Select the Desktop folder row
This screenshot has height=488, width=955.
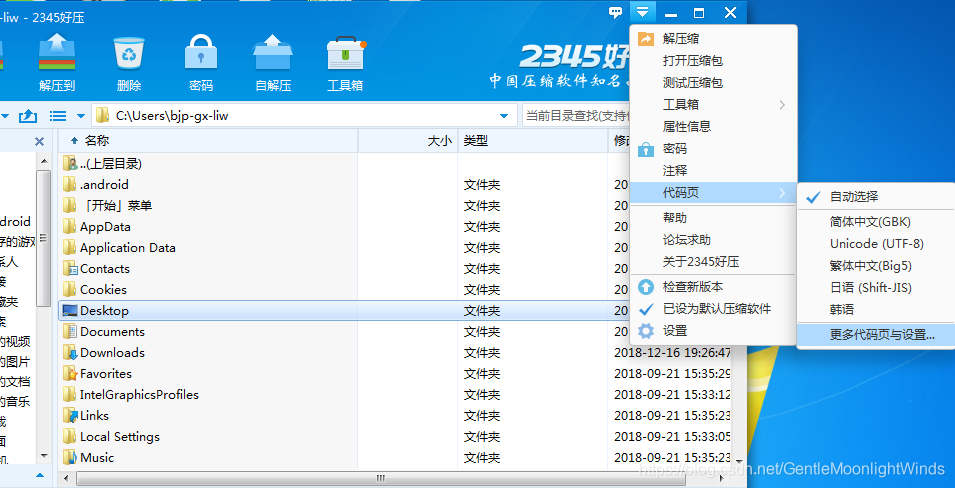tap(345, 311)
